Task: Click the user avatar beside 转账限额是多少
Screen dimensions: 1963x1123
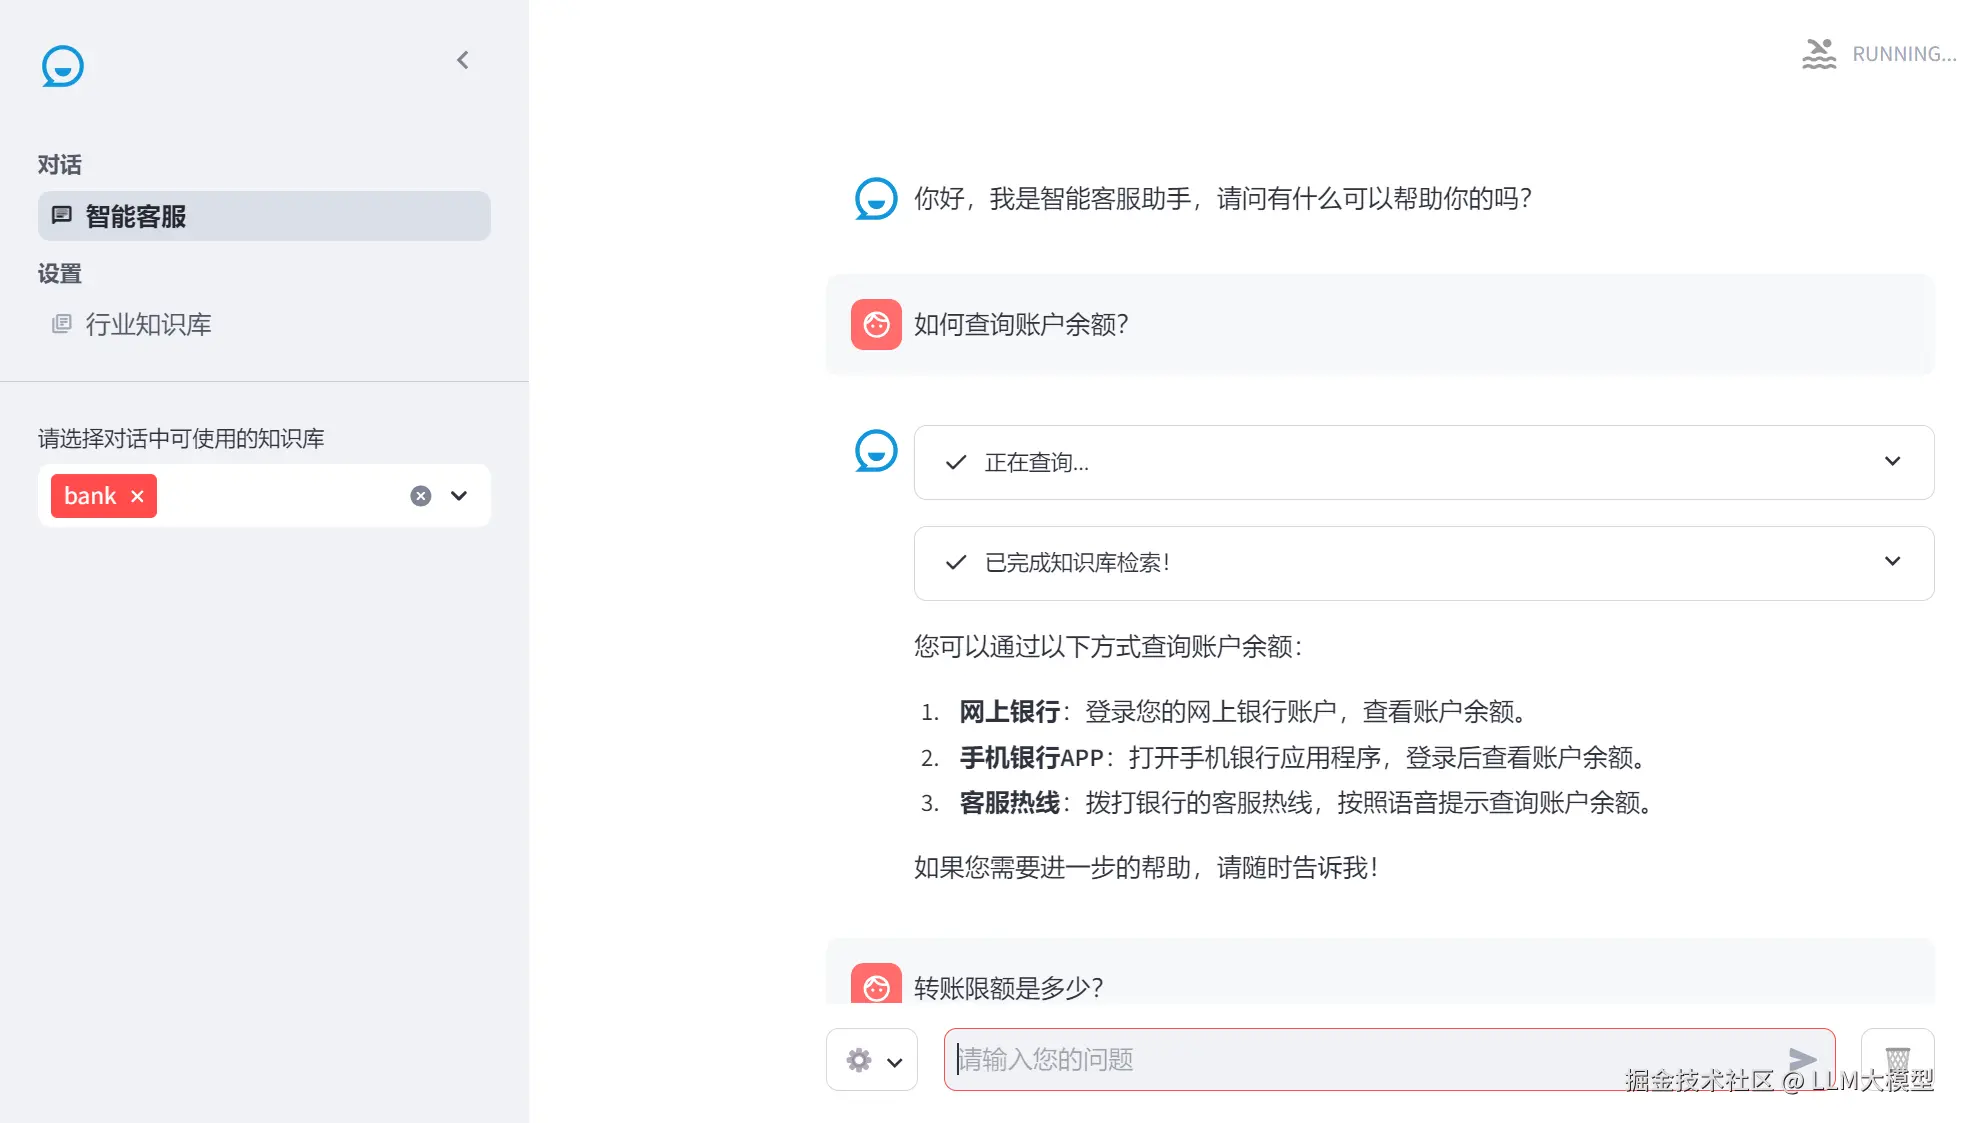Action: [x=876, y=986]
